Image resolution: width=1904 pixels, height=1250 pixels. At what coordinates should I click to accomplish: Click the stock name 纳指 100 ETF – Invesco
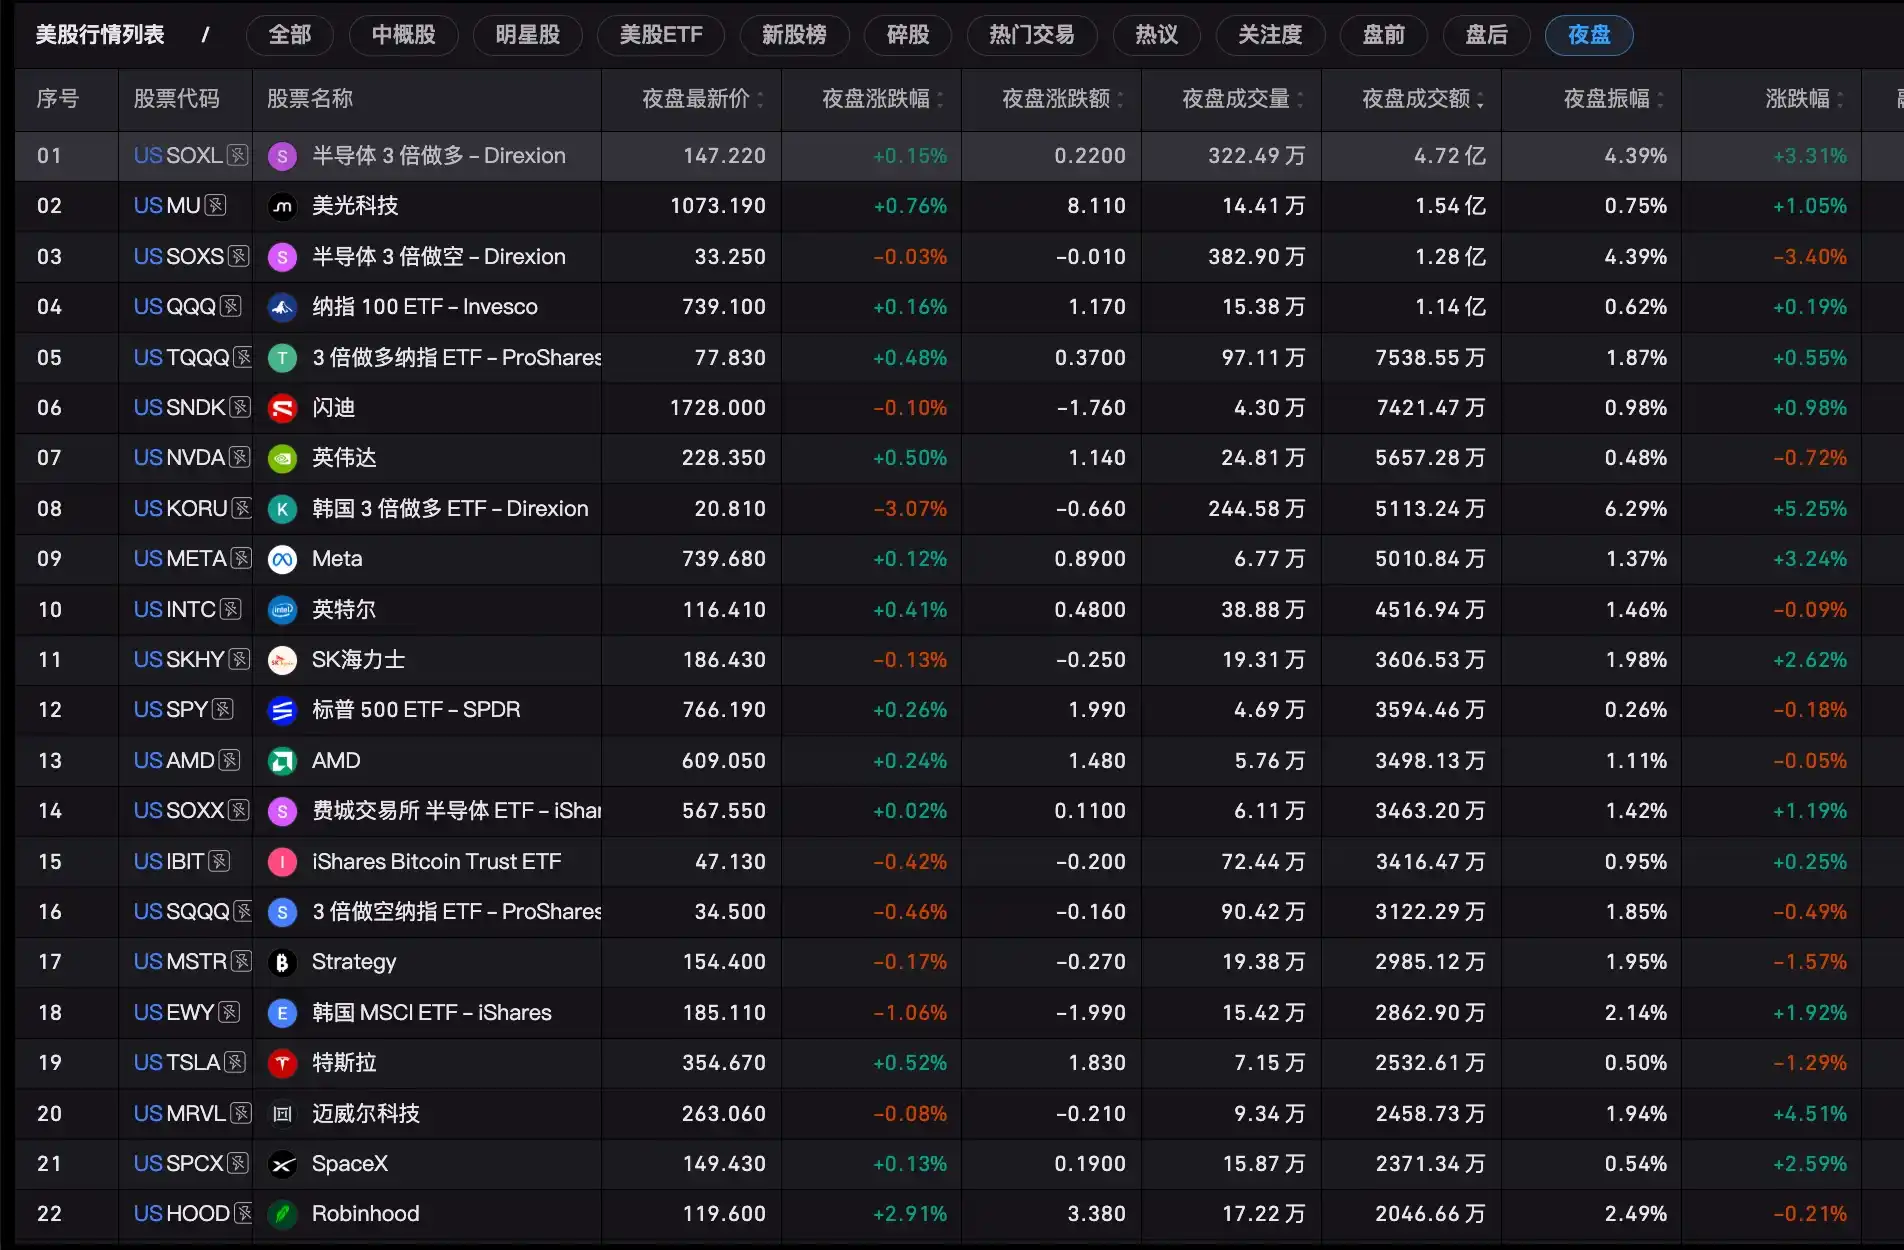425,307
